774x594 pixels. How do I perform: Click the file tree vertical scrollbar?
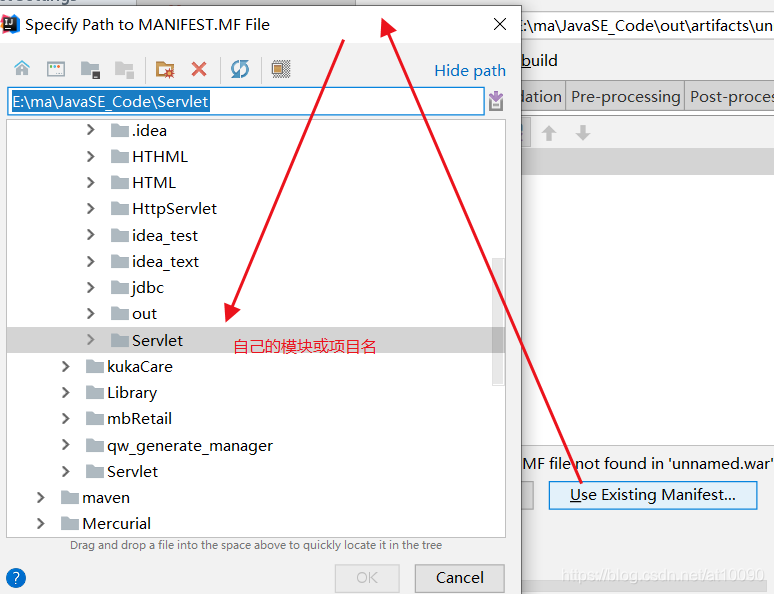[x=498, y=321]
